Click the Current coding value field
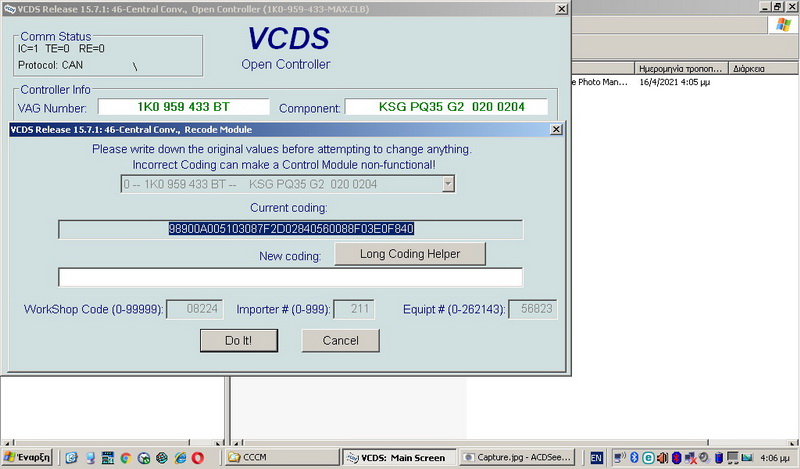800x469 pixels. coord(290,229)
